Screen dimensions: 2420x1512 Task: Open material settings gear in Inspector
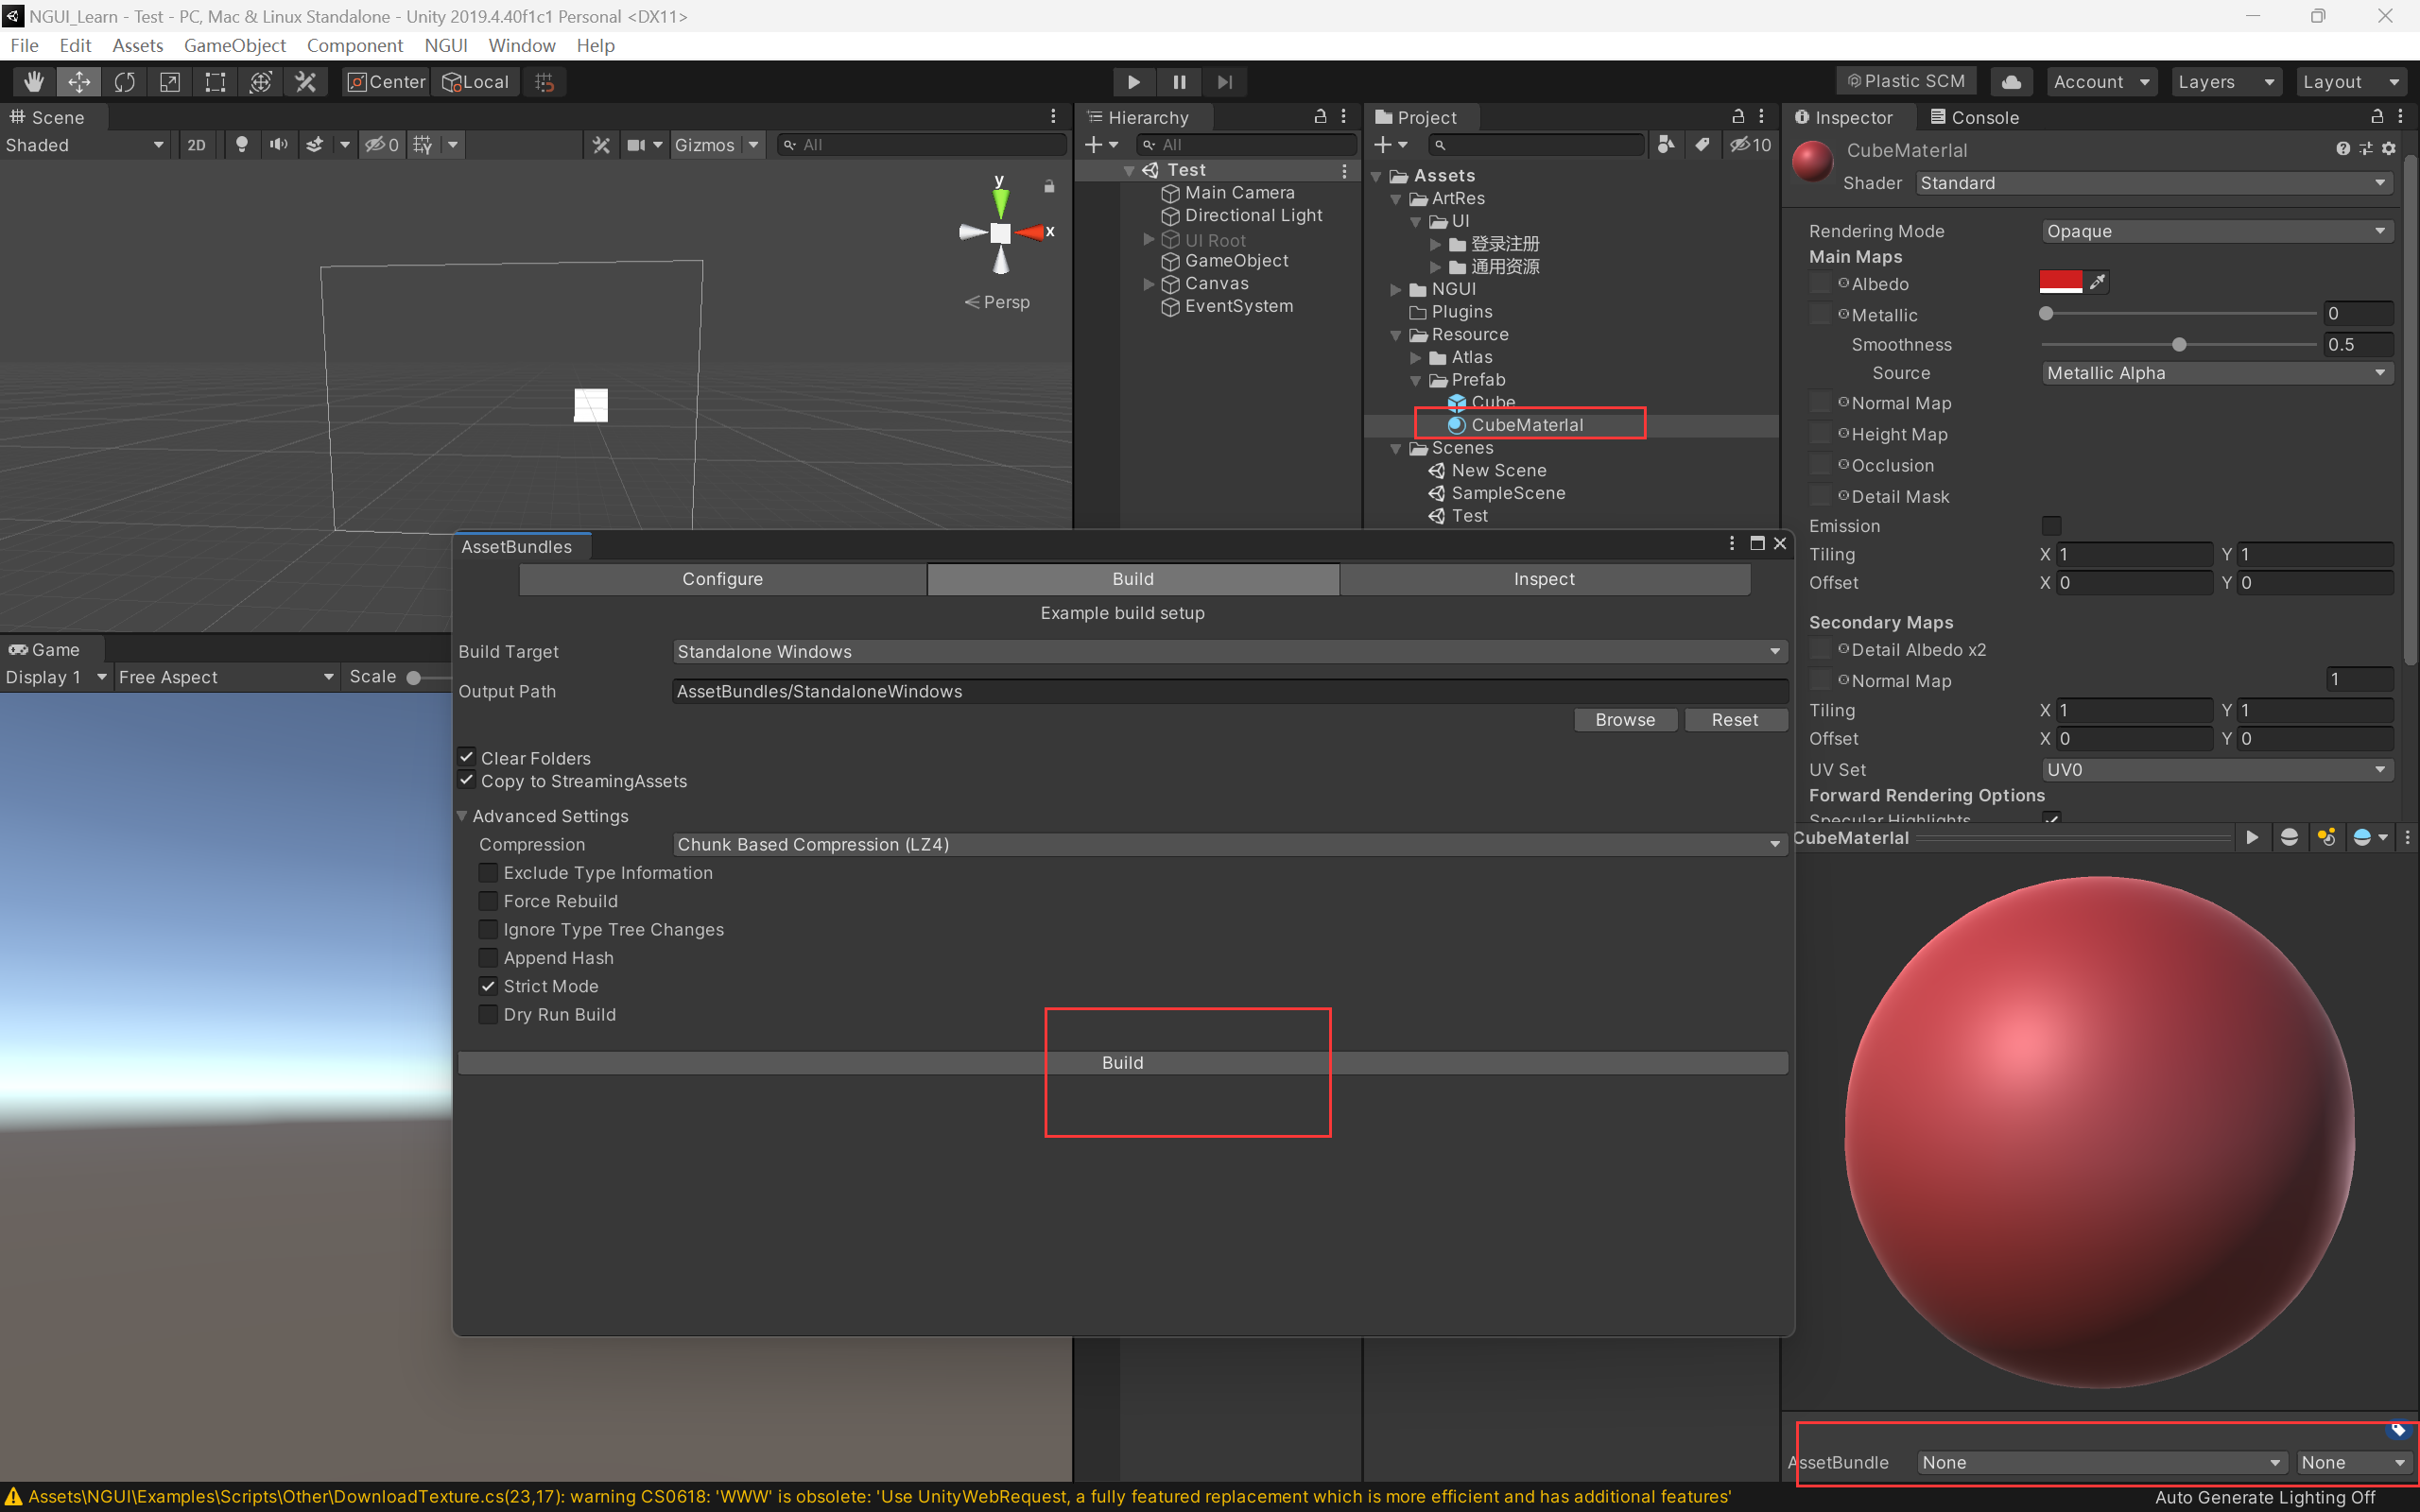tap(2389, 149)
